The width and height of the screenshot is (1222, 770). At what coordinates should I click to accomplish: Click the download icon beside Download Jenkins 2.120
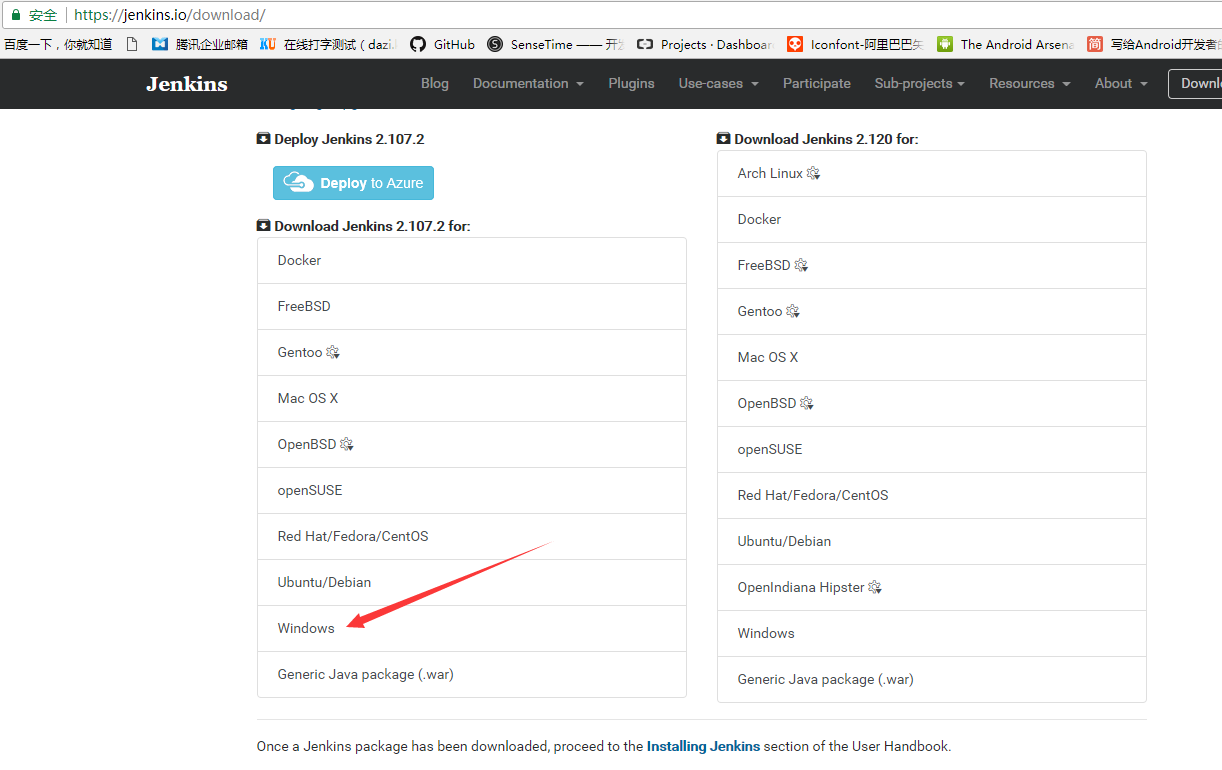pyautogui.click(x=723, y=139)
